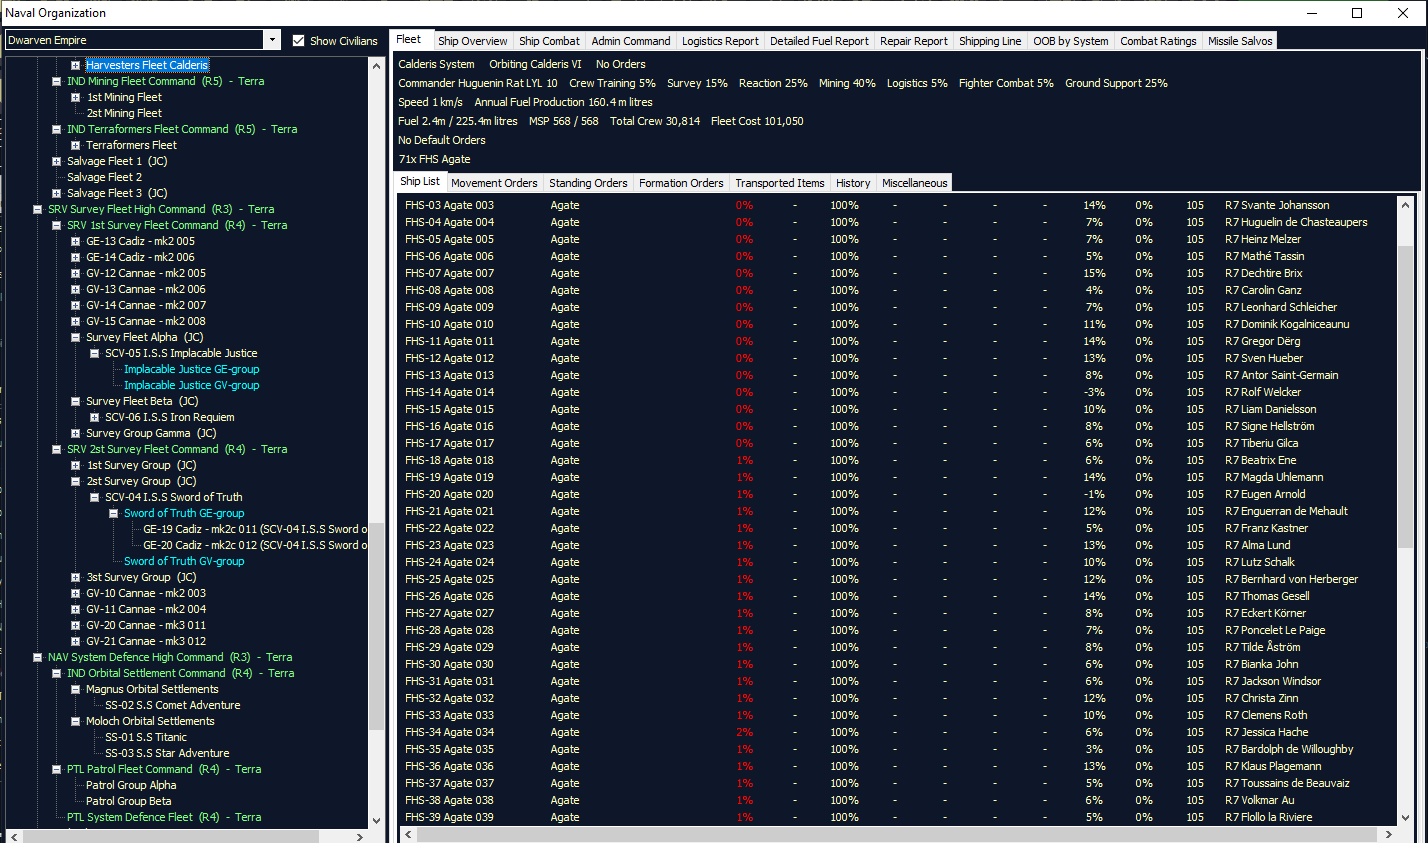1428x843 pixels.
Task: Collapse the PTL Patrol Fleet Command node
Action: tap(56, 769)
